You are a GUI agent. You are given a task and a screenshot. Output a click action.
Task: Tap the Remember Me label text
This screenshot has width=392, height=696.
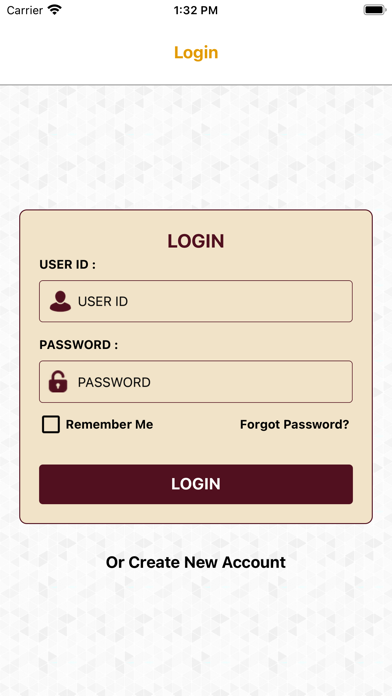pyautogui.click(x=109, y=424)
